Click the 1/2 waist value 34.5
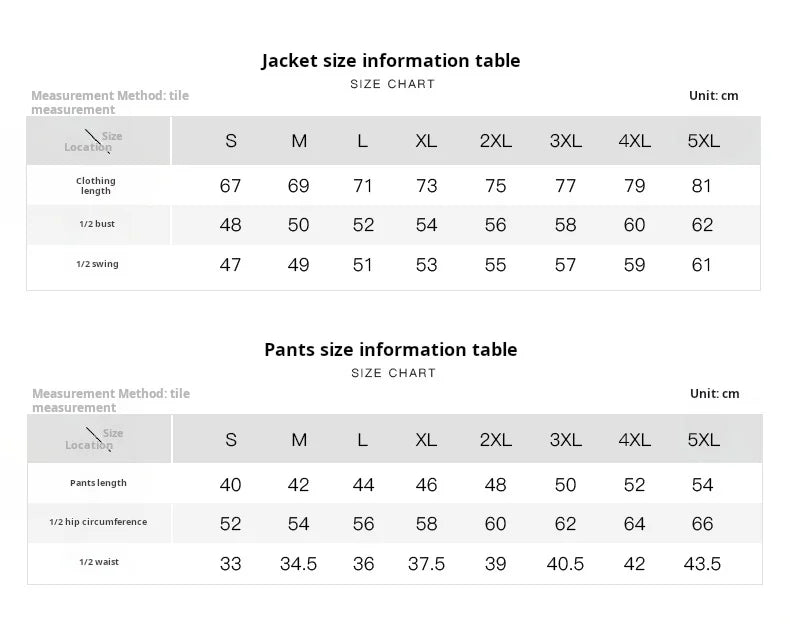790x624 pixels. 298,564
